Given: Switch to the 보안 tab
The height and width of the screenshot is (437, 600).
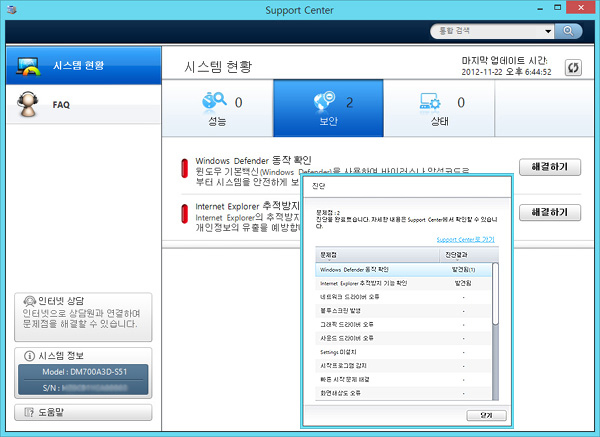Looking at the screenshot, I should coord(328,108).
